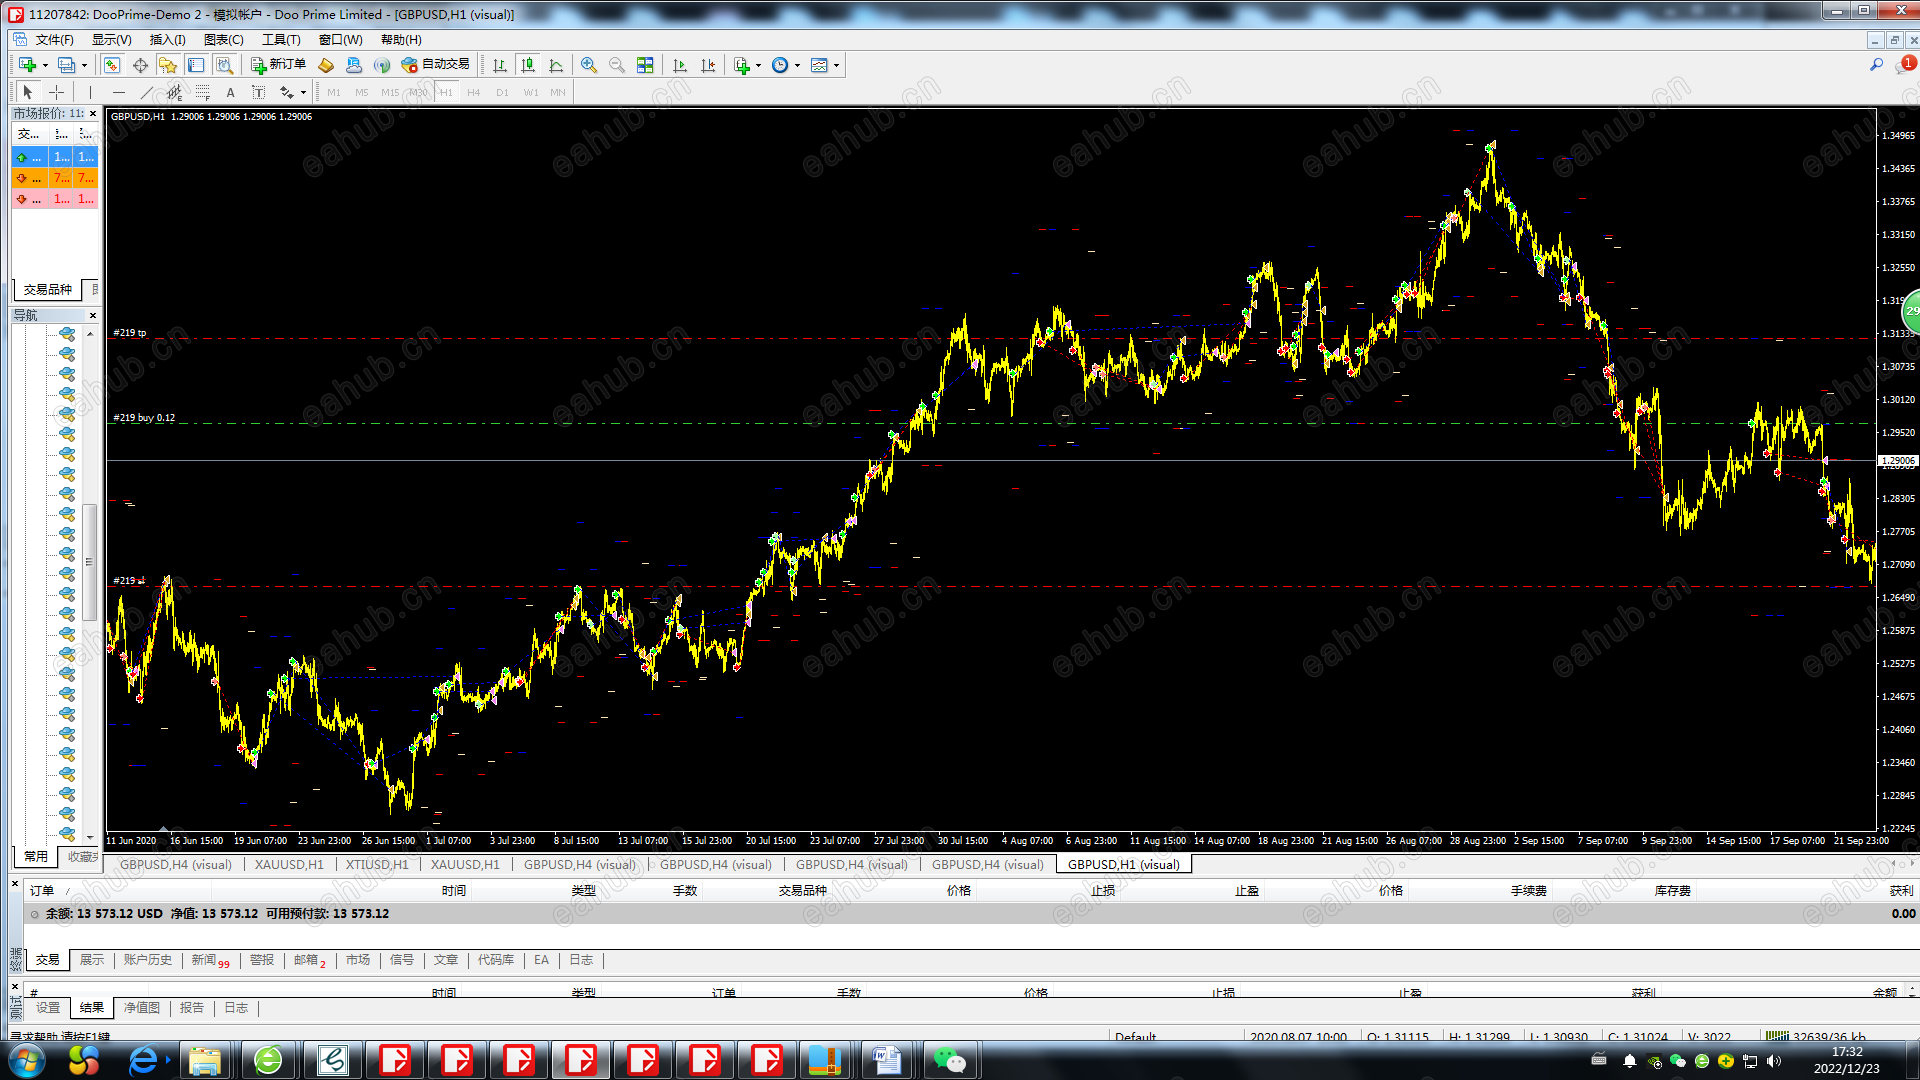Select the candlestick chart type icon
This screenshot has height=1080, width=1920.
(x=528, y=65)
